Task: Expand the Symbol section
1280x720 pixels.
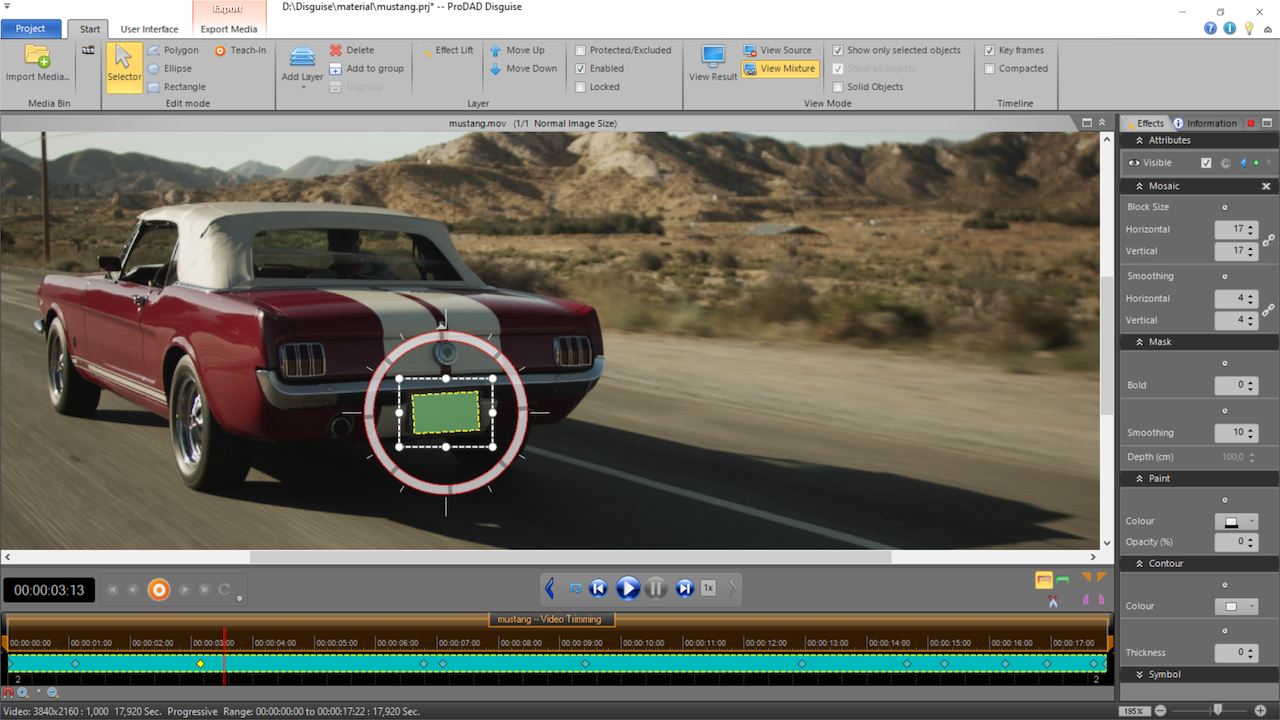Action: click(x=1140, y=675)
